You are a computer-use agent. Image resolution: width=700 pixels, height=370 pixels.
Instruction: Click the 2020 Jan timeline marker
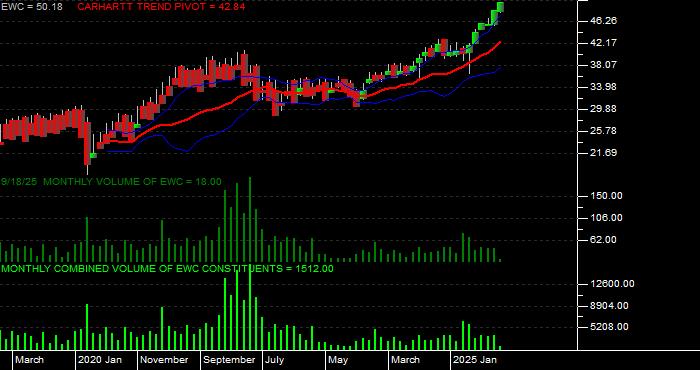tap(100, 360)
